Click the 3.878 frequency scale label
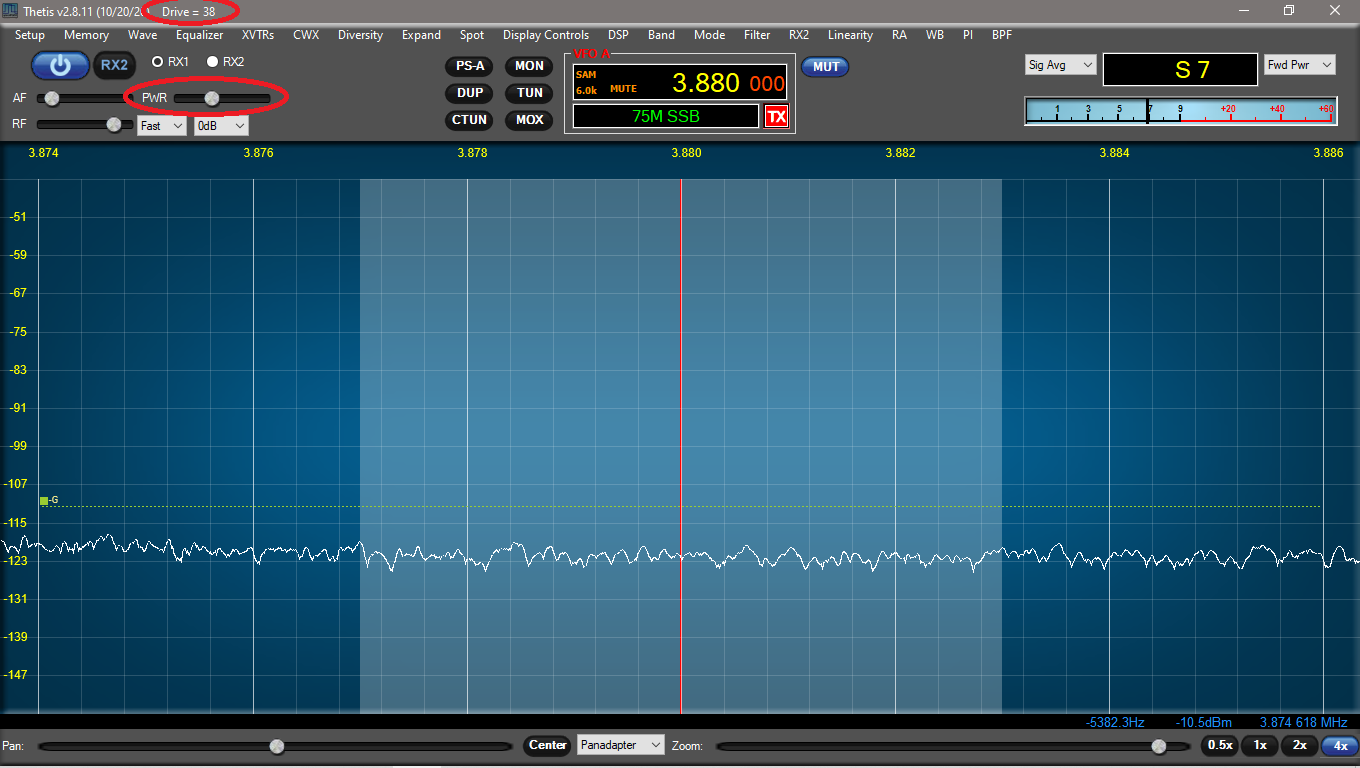The image size is (1360, 768). [x=472, y=153]
